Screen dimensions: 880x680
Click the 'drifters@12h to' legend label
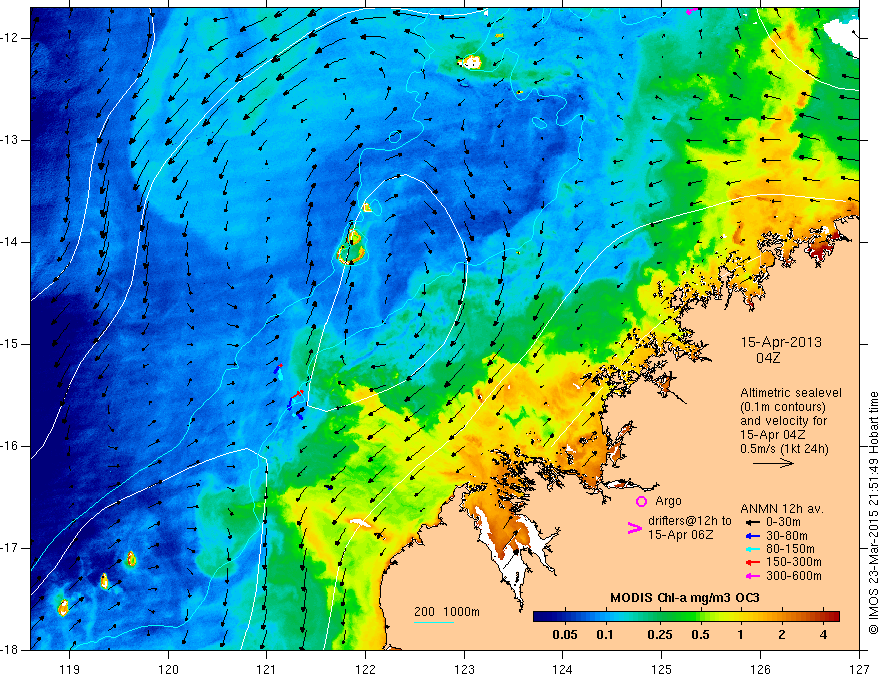click(690, 521)
